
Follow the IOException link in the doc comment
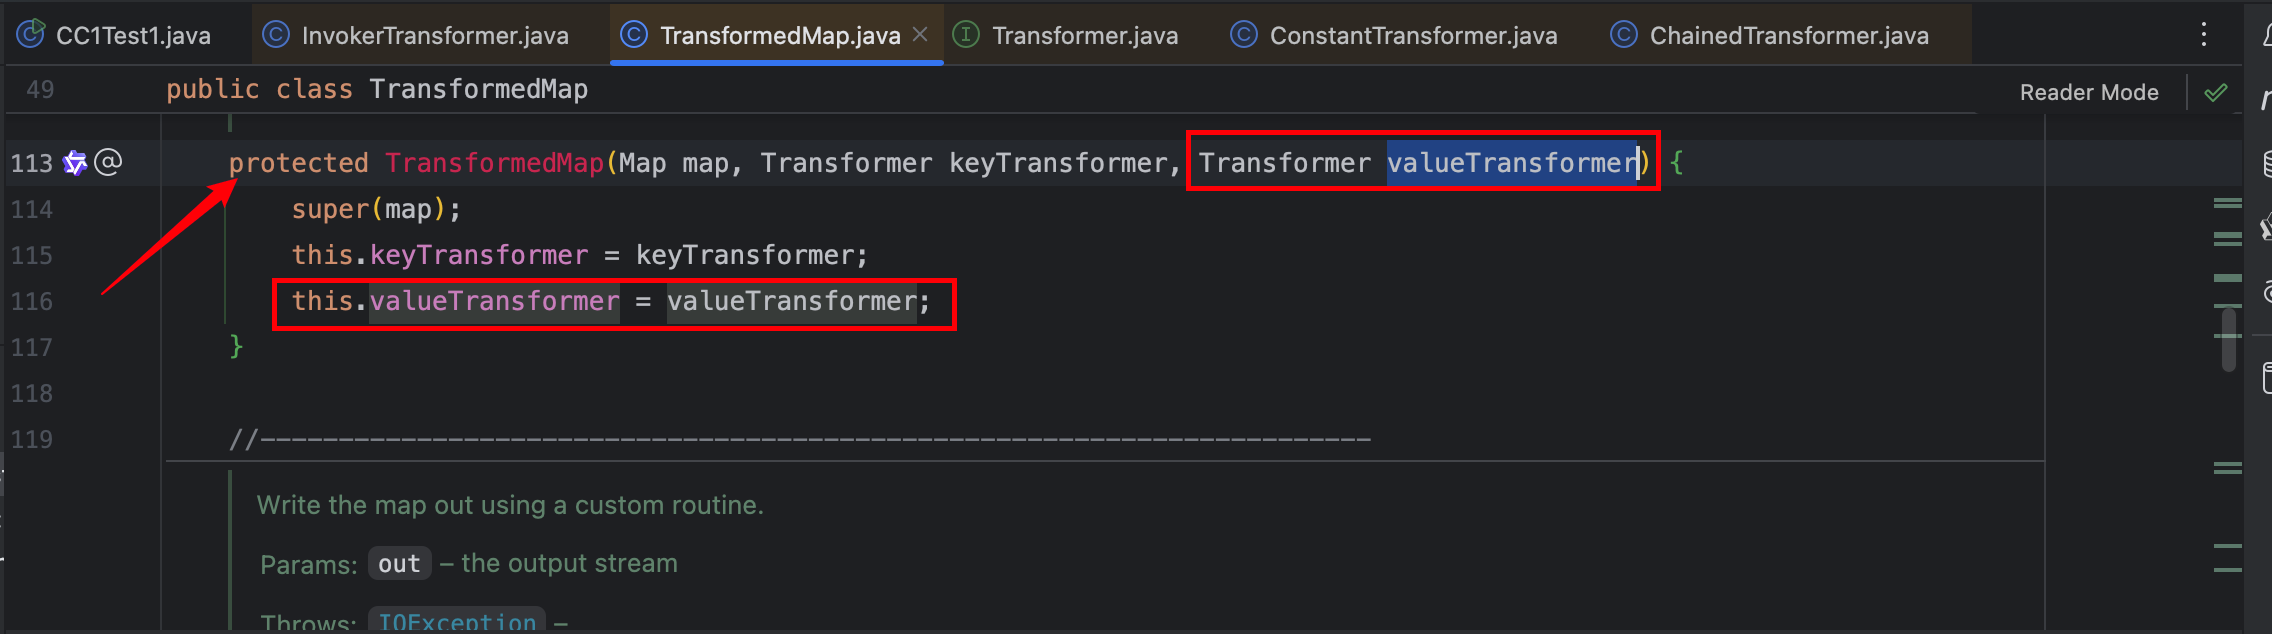click(457, 621)
